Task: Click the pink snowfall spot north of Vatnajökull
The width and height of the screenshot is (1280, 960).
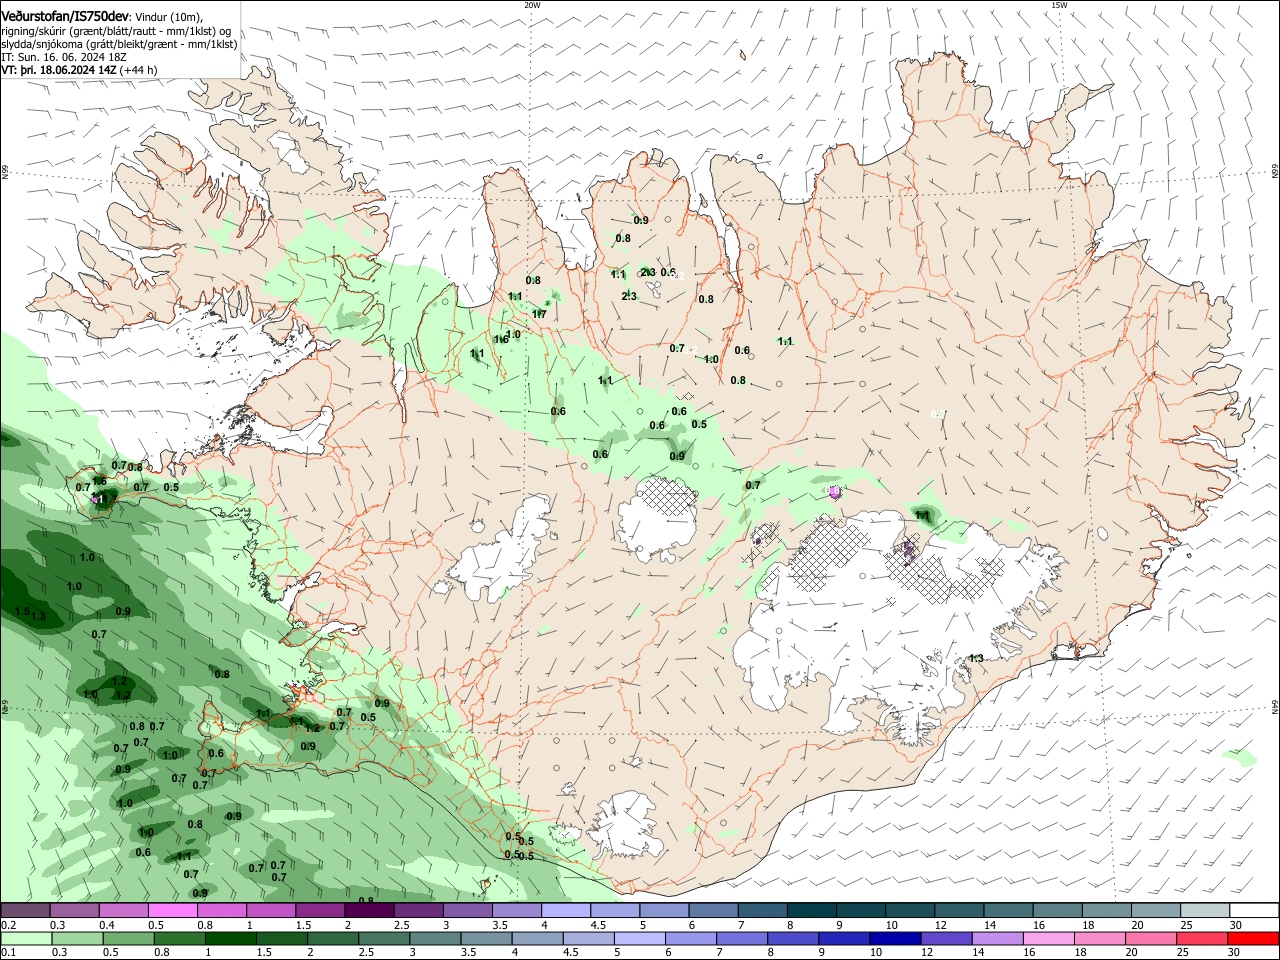Action: point(835,492)
